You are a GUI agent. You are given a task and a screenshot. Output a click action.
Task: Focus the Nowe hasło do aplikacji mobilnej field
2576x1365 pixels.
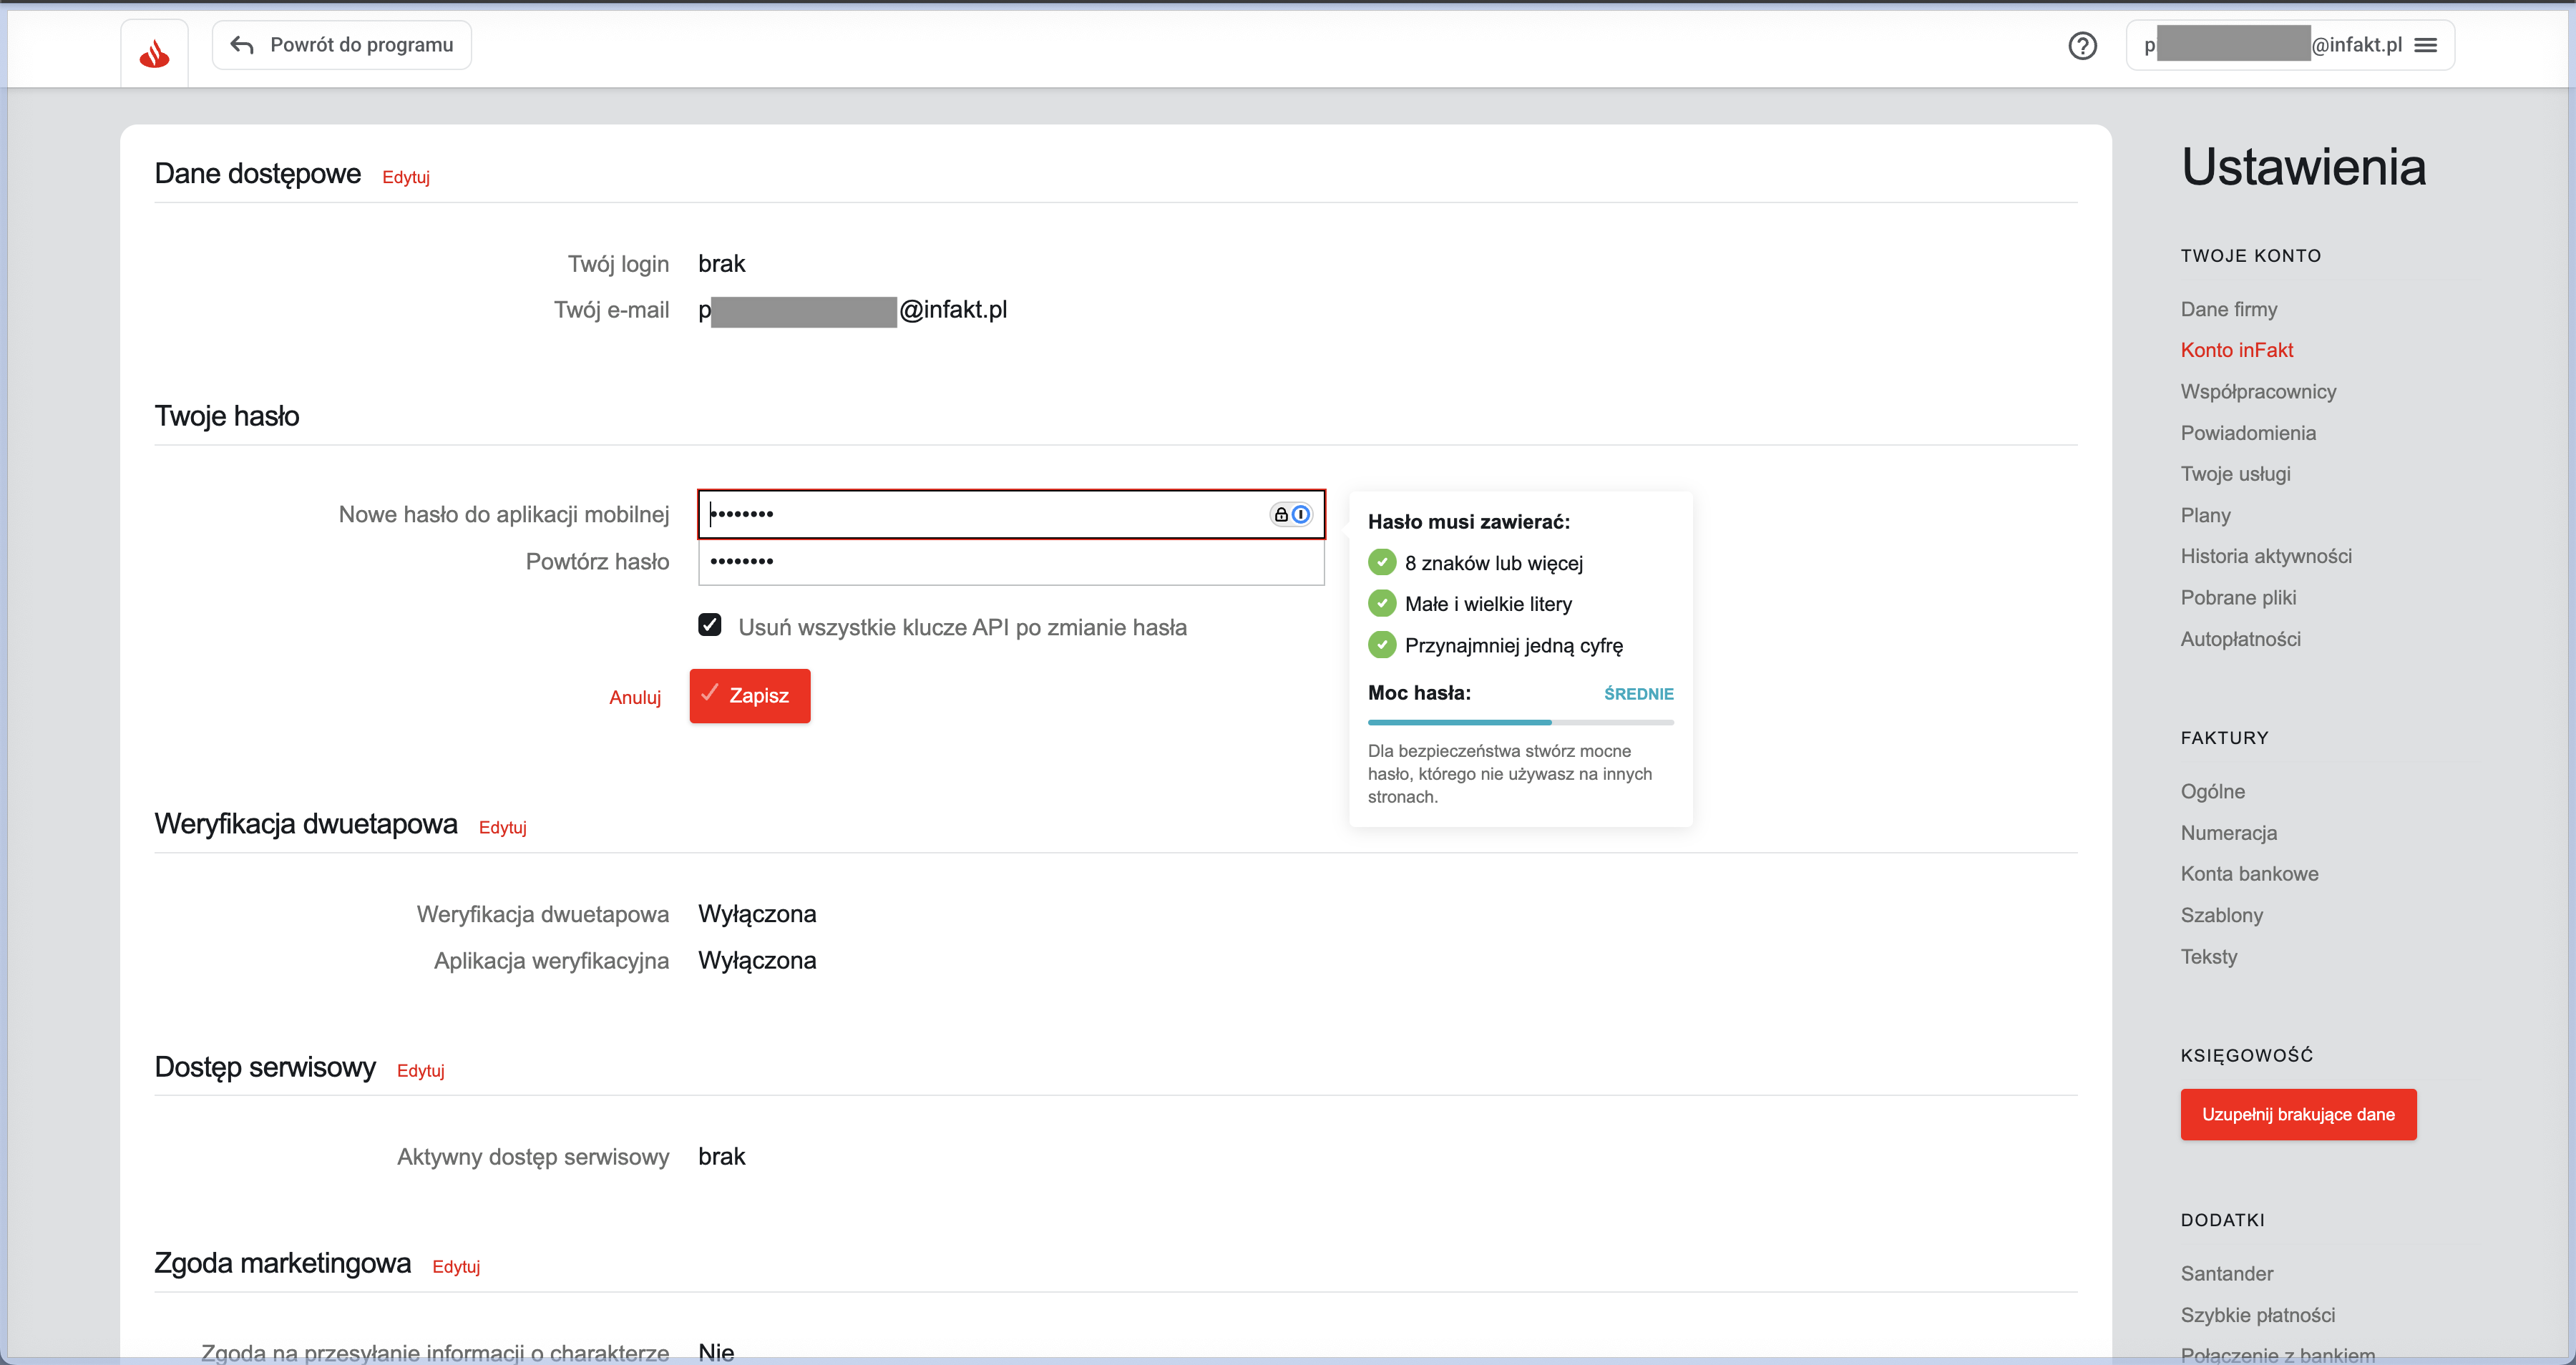click(1011, 514)
